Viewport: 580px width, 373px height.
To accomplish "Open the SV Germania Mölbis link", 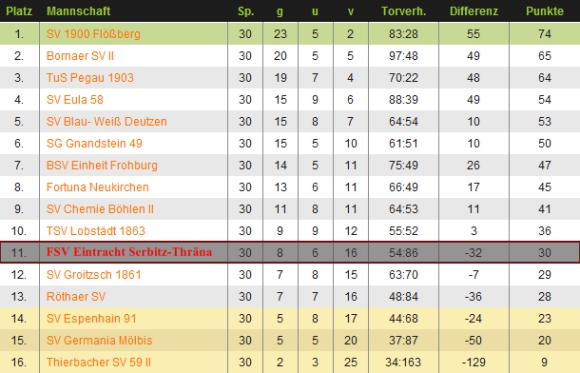I will tap(99, 340).
